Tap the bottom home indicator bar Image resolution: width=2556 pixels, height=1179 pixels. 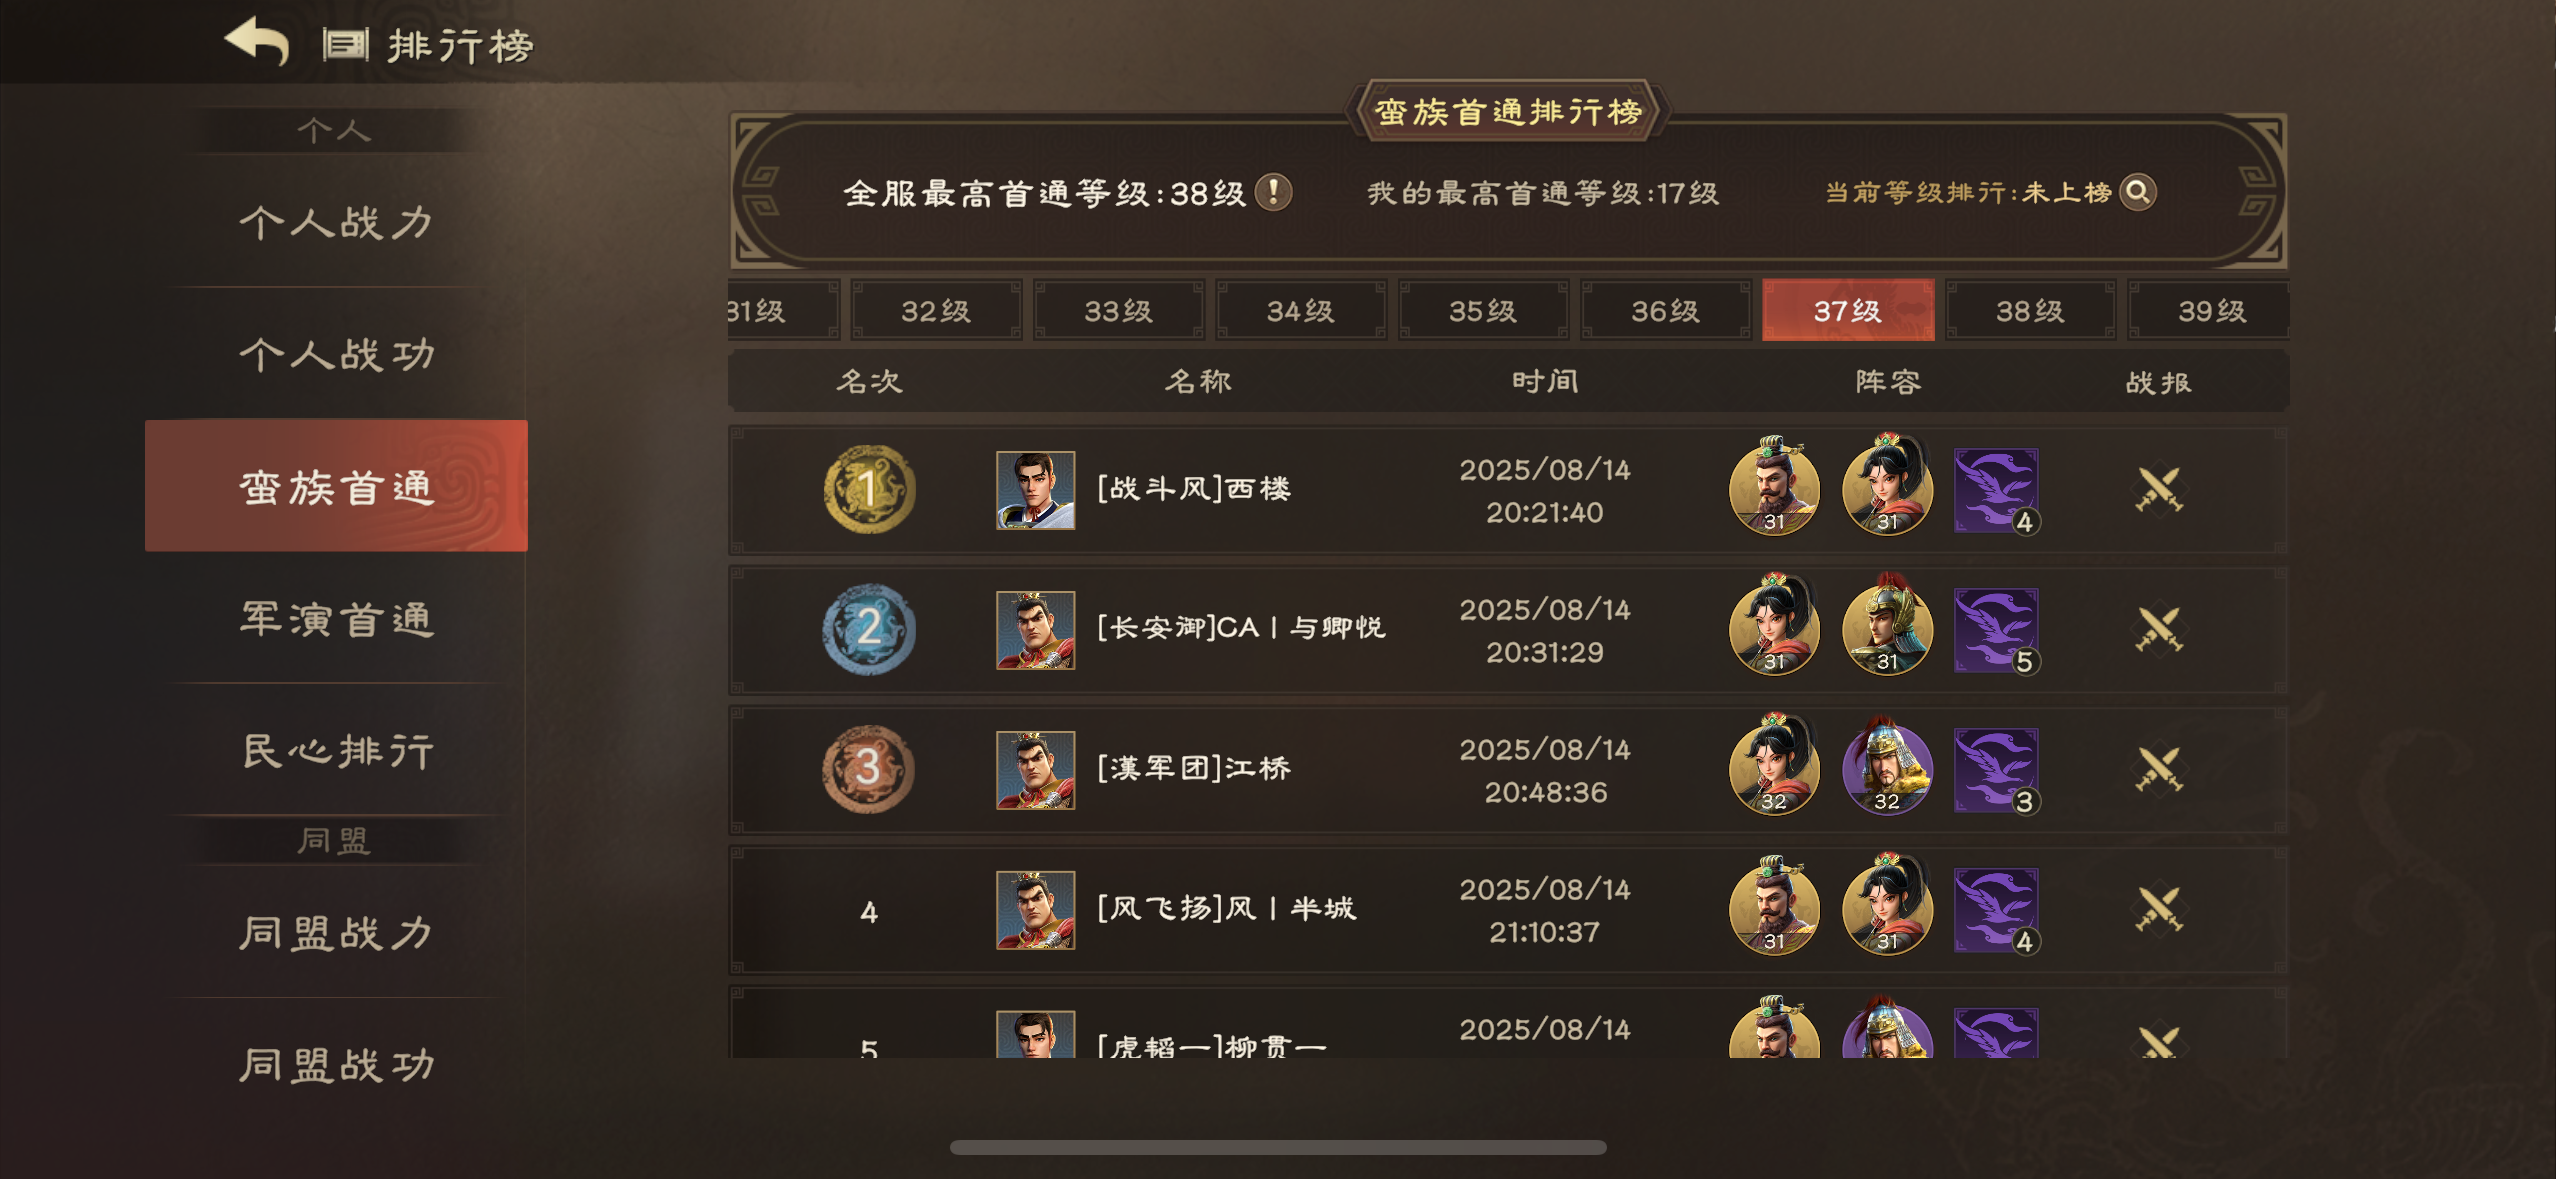click(1278, 1147)
